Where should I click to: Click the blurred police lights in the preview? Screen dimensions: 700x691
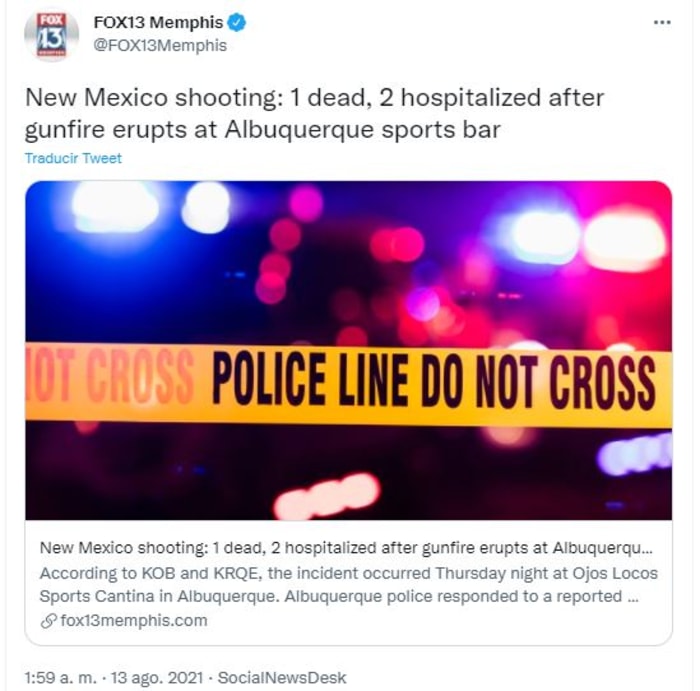pos(349,261)
